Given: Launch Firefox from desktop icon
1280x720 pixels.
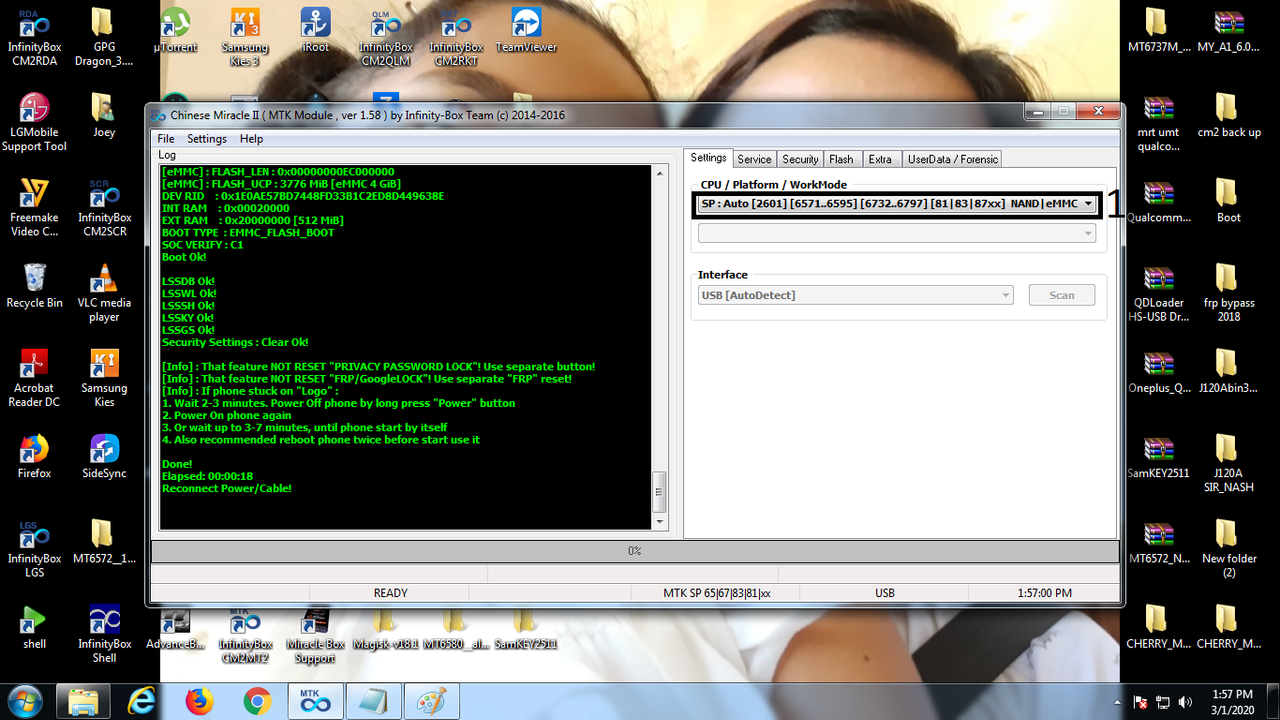Looking at the screenshot, I should [34, 456].
